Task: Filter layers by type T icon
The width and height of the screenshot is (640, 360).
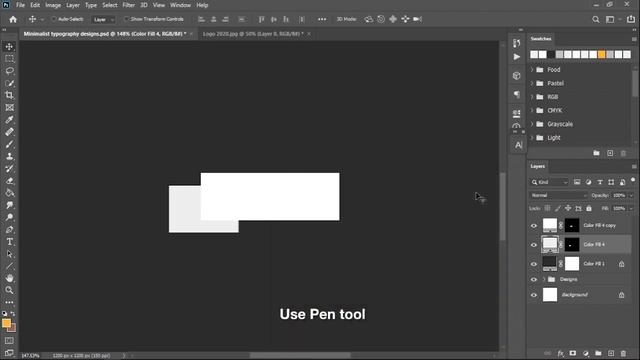Action: [x=600, y=182]
